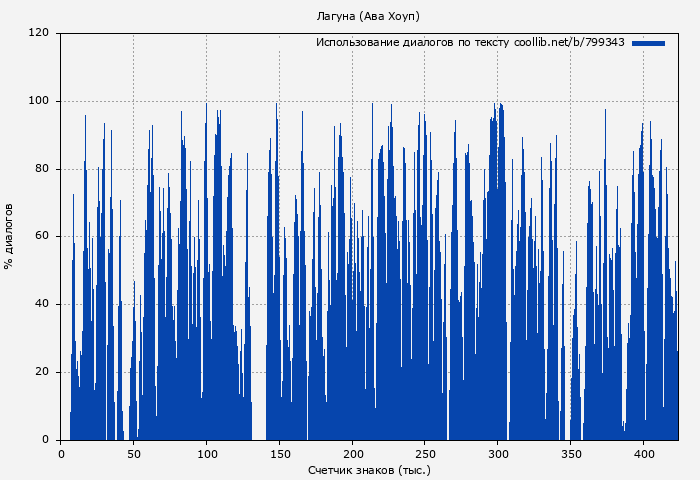700x480 pixels.
Task: Click the x-axis tick label 50
Action: [133, 453]
